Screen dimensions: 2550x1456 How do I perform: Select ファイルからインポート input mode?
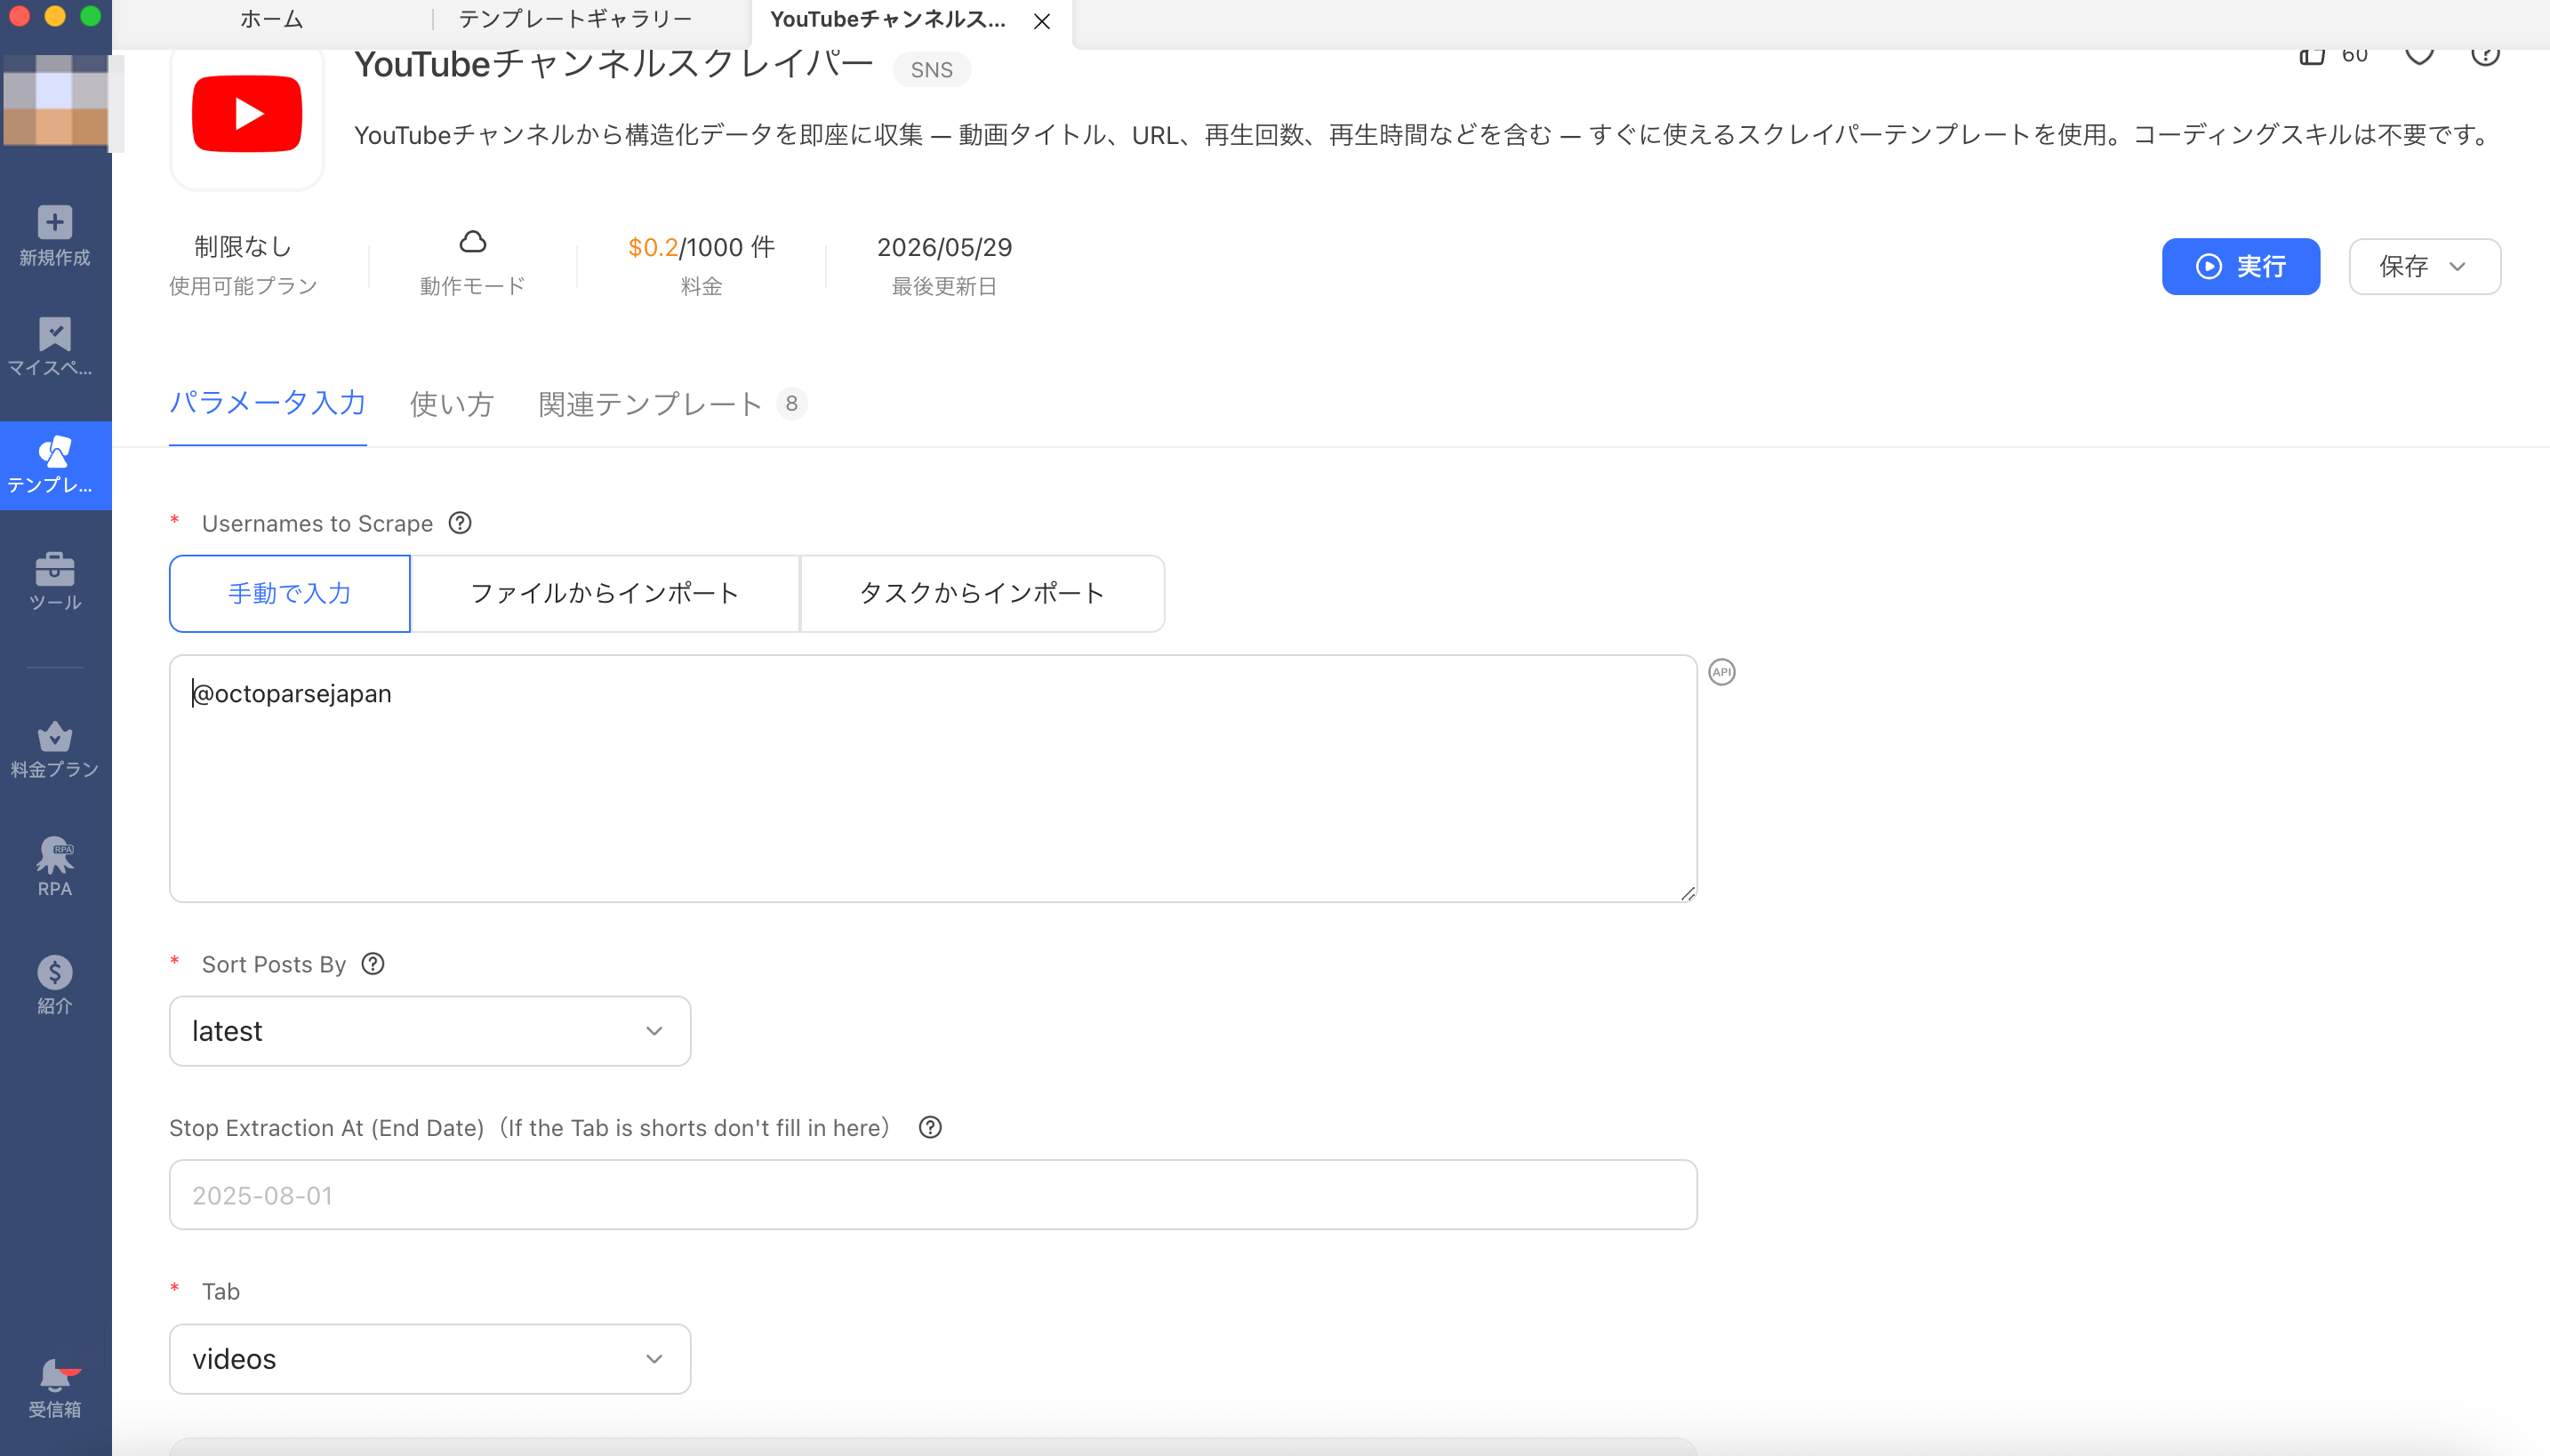click(x=605, y=594)
